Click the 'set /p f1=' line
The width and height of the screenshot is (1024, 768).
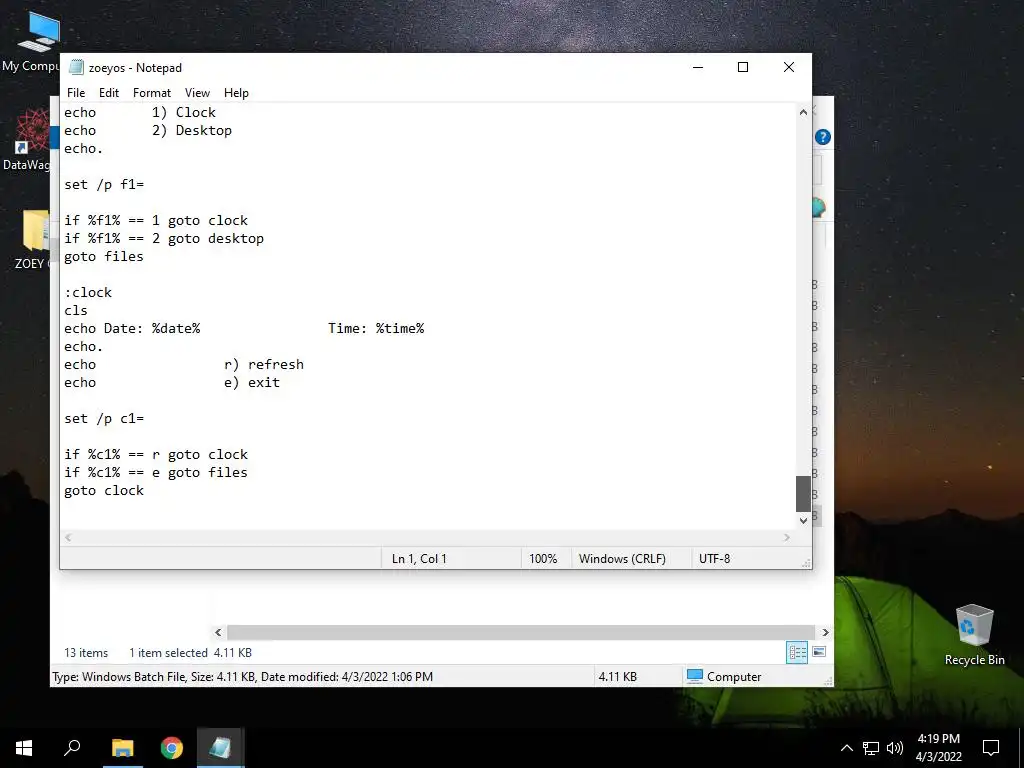[x=104, y=184]
